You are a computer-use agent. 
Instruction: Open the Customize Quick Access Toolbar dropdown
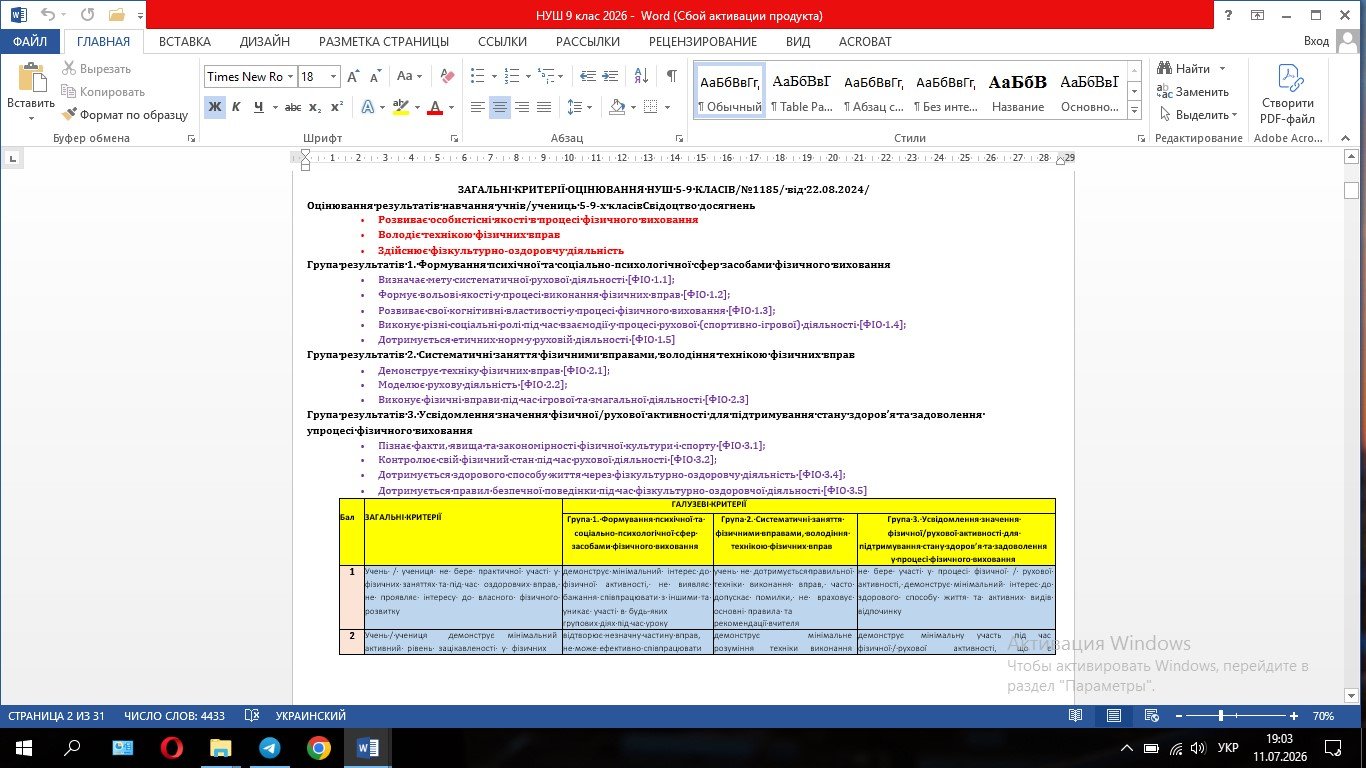140,15
